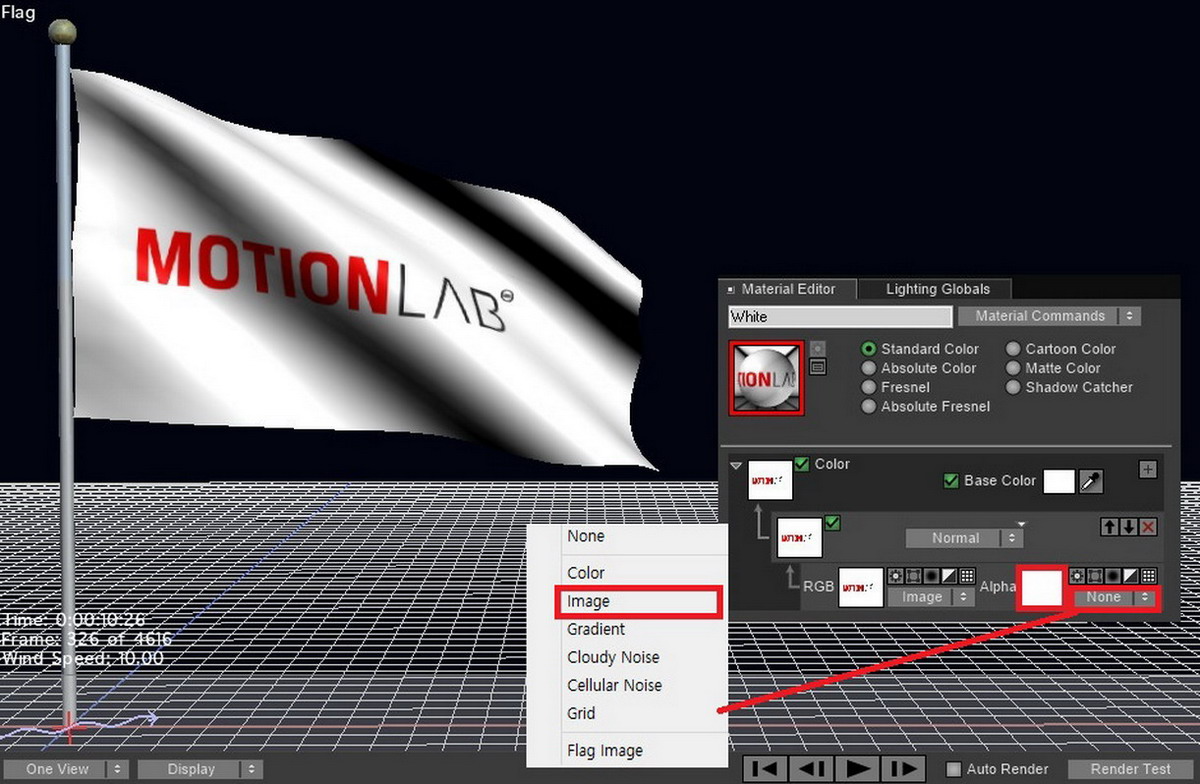Click the RGB image thumbnail
This screenshot has width=1200, height=784.
861,587
